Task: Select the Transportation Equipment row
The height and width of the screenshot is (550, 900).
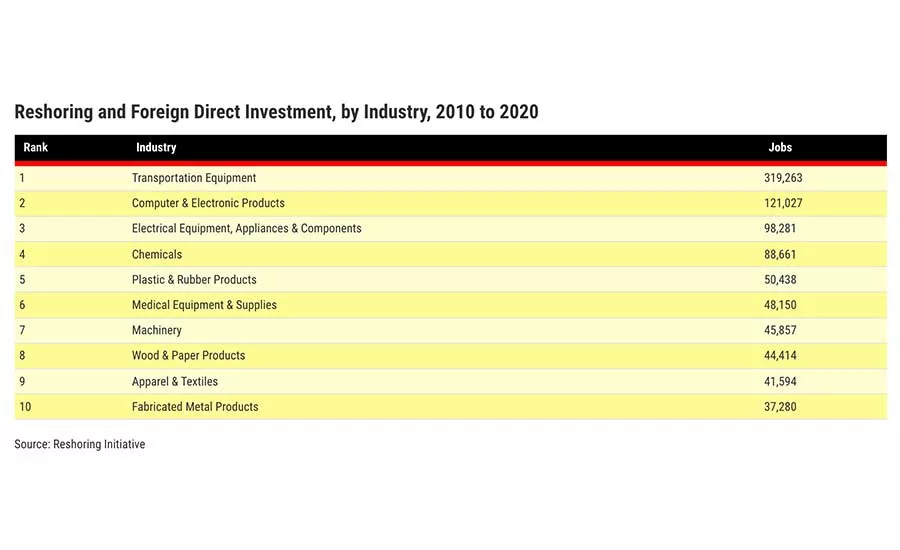Action: pos(451,178)
